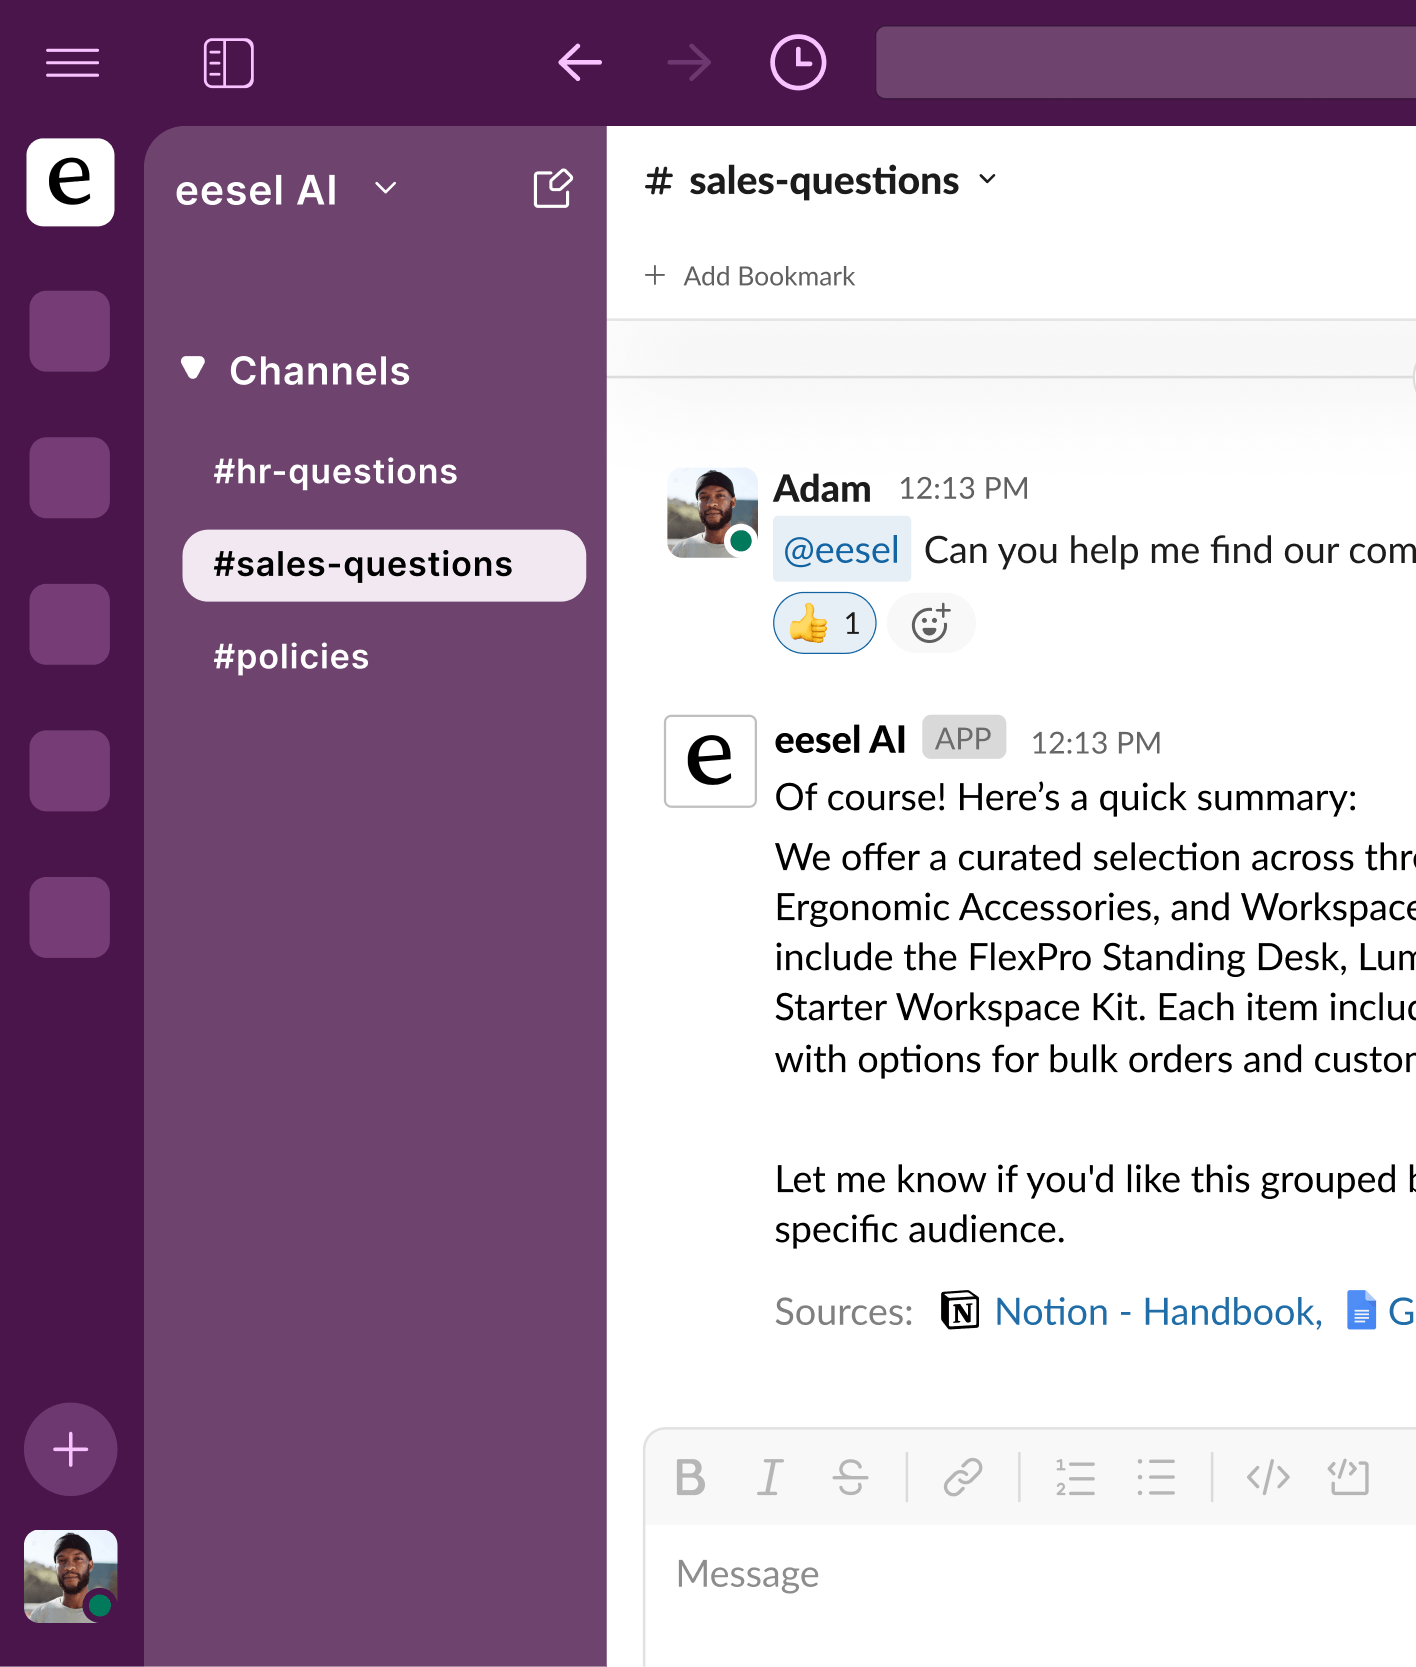Open the #policies channel
Viewport: 1416px width, 1667px height.
tap(291, 656)
